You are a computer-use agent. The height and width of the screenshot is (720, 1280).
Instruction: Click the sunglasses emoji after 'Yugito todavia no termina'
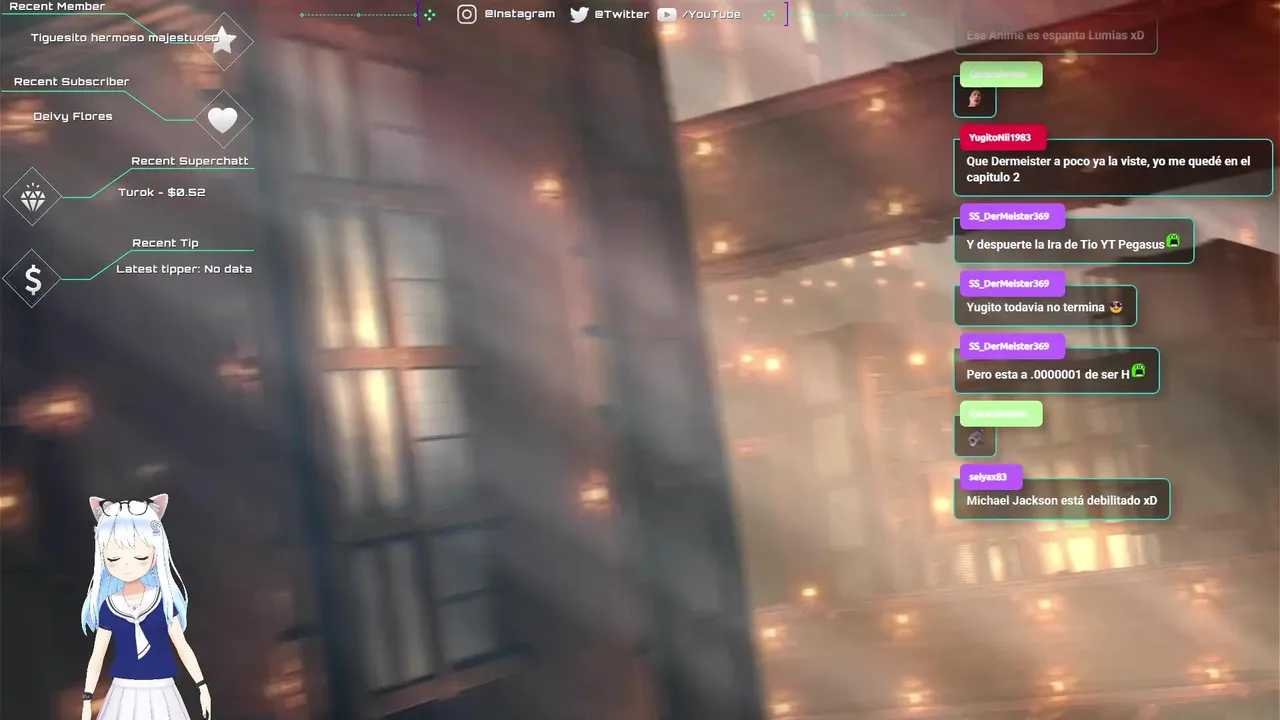click(1116, 307)
